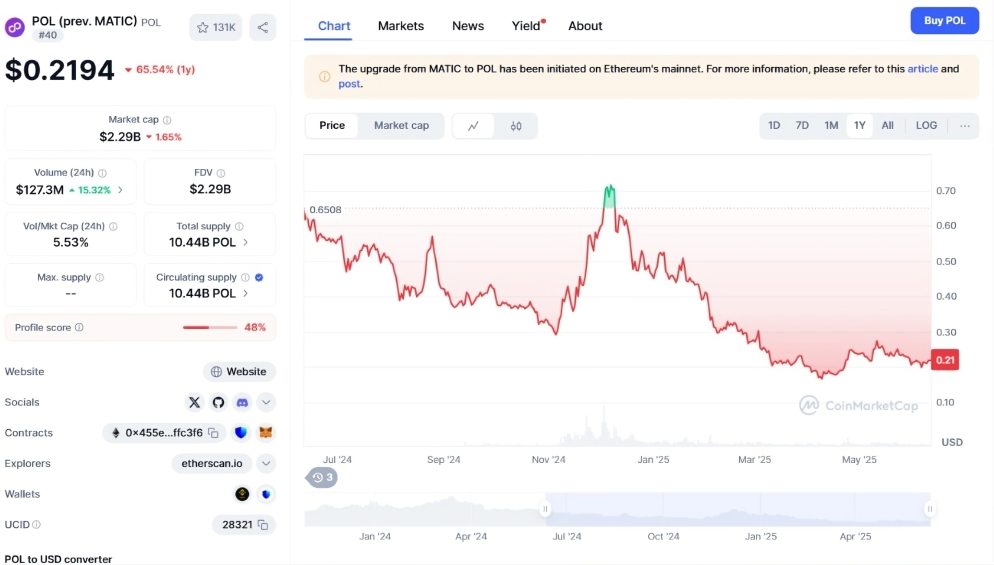Click the verified circulating supply badge
The height and width of the screenshot is (565, 994).
[259, 278]
